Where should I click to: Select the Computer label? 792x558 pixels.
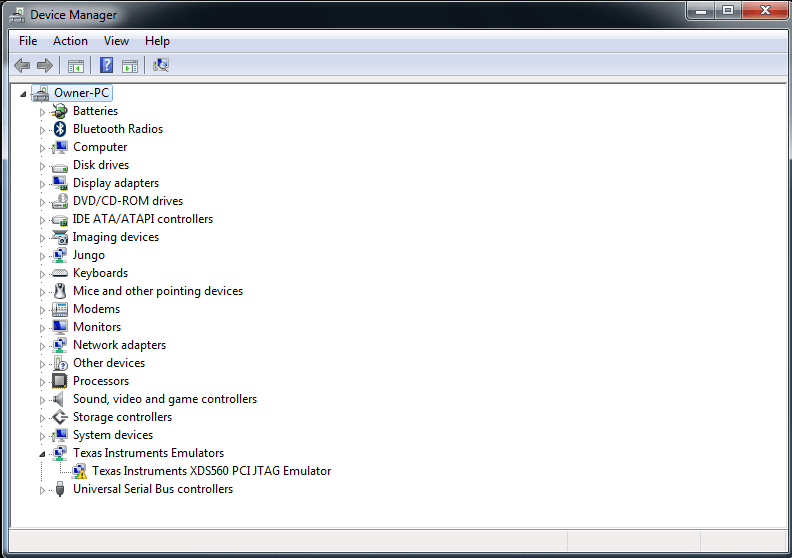(x=100, y=147)
